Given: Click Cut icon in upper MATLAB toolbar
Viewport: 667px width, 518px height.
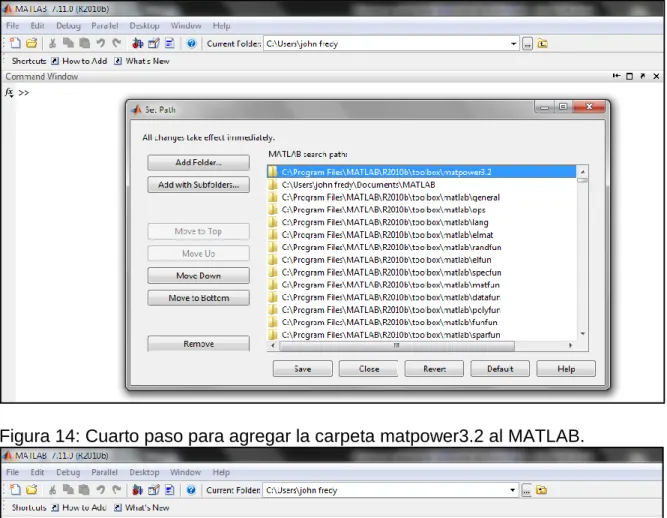Looking at the screenshot, I should pos(52,43).
